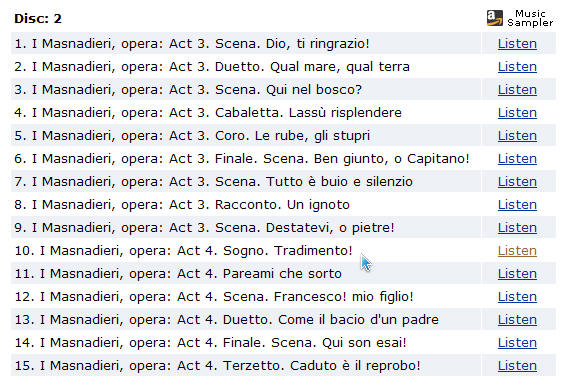The image size is (561, 383).
Task: Select the Disc: 2 heading
Action: tap(38, 19)
